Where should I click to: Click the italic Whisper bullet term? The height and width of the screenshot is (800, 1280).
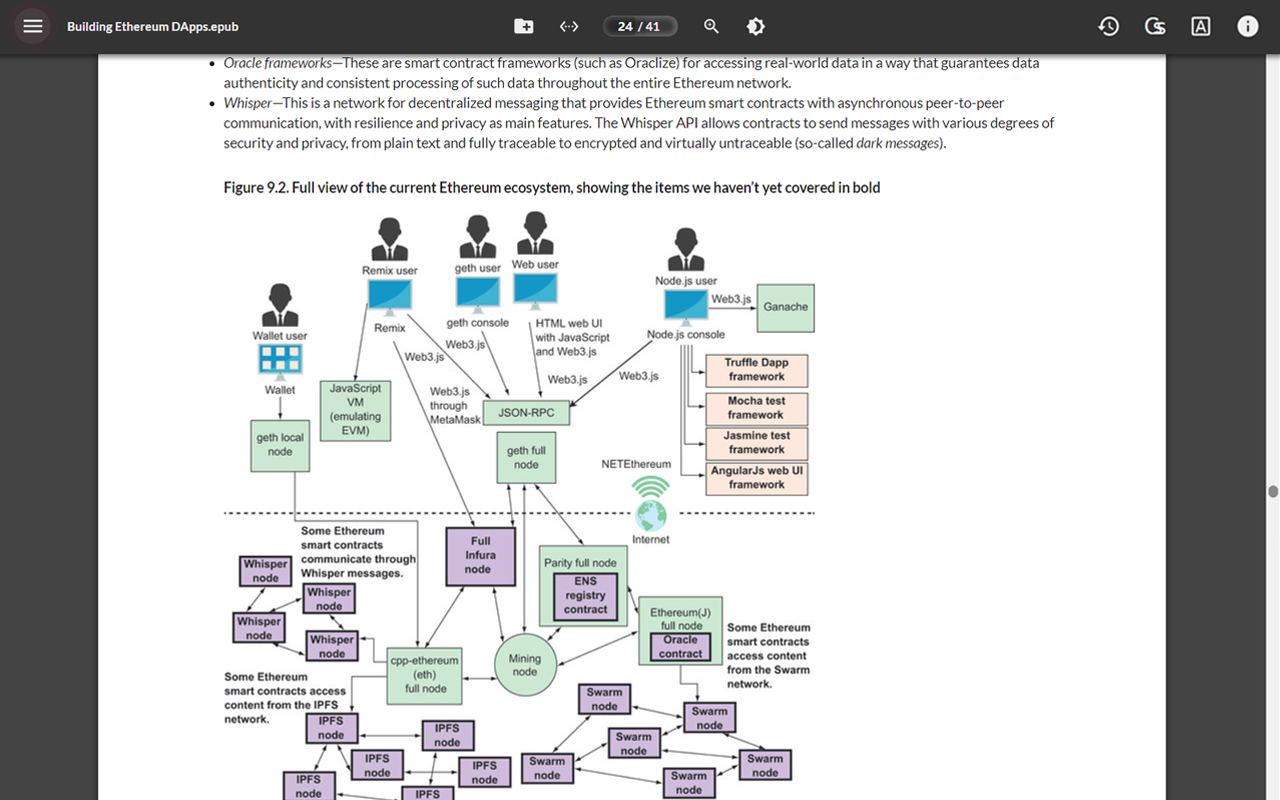pyautogui.click(x=247, y=103)
